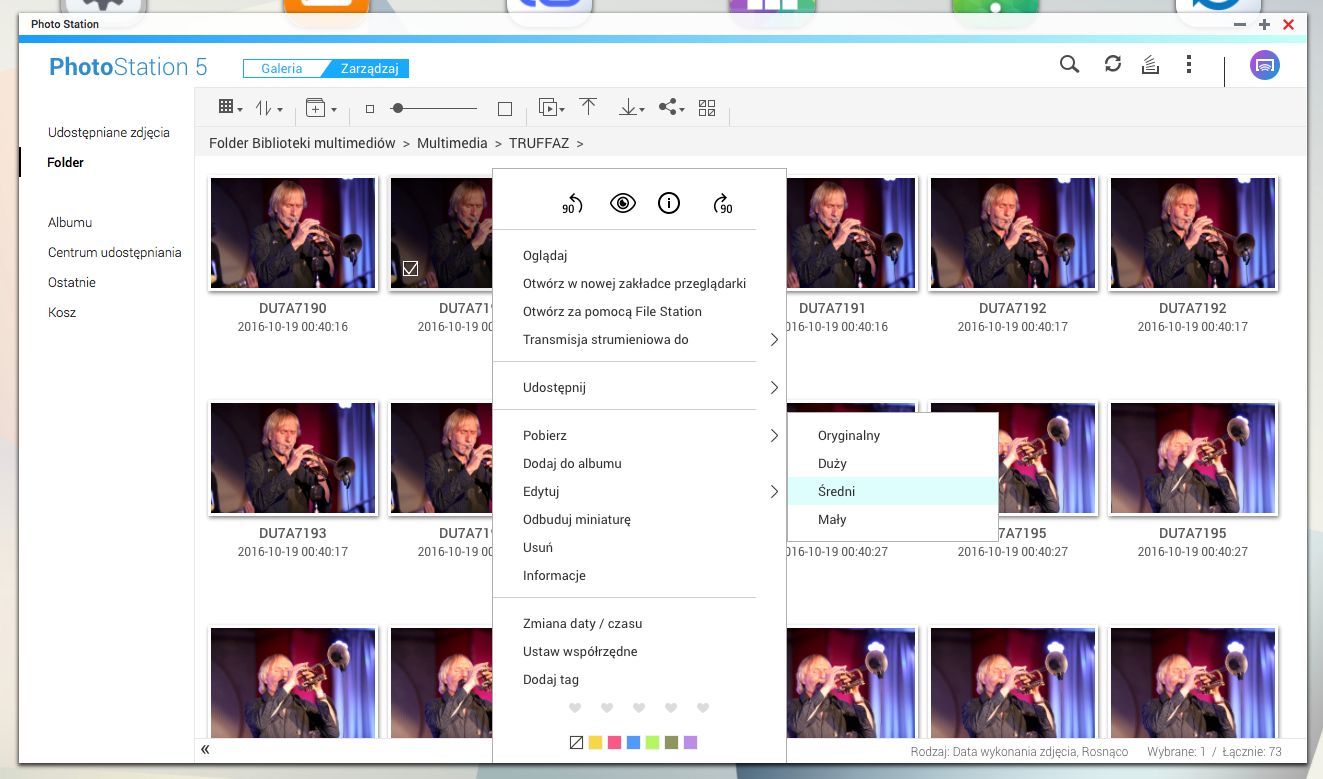Open the info icon in context menu
1323x779 pixels.
(x=669, y=204)
